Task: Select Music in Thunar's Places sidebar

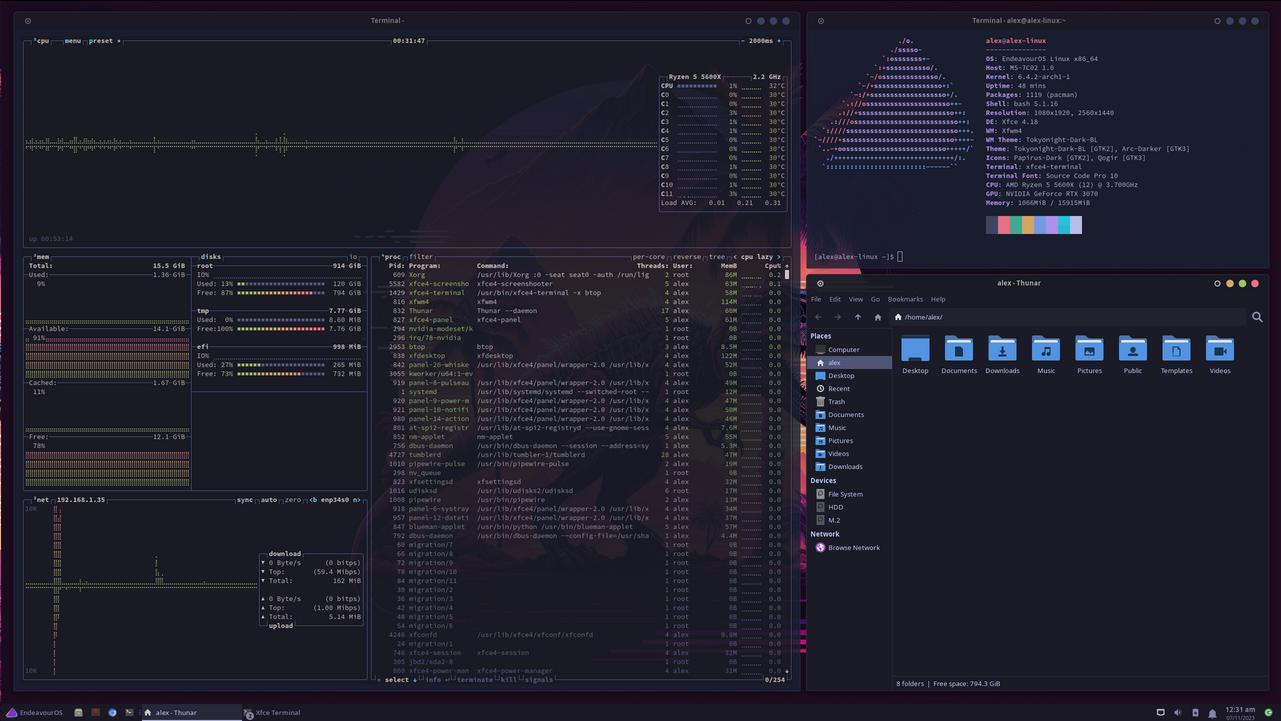Action: (x=850, y=428)
